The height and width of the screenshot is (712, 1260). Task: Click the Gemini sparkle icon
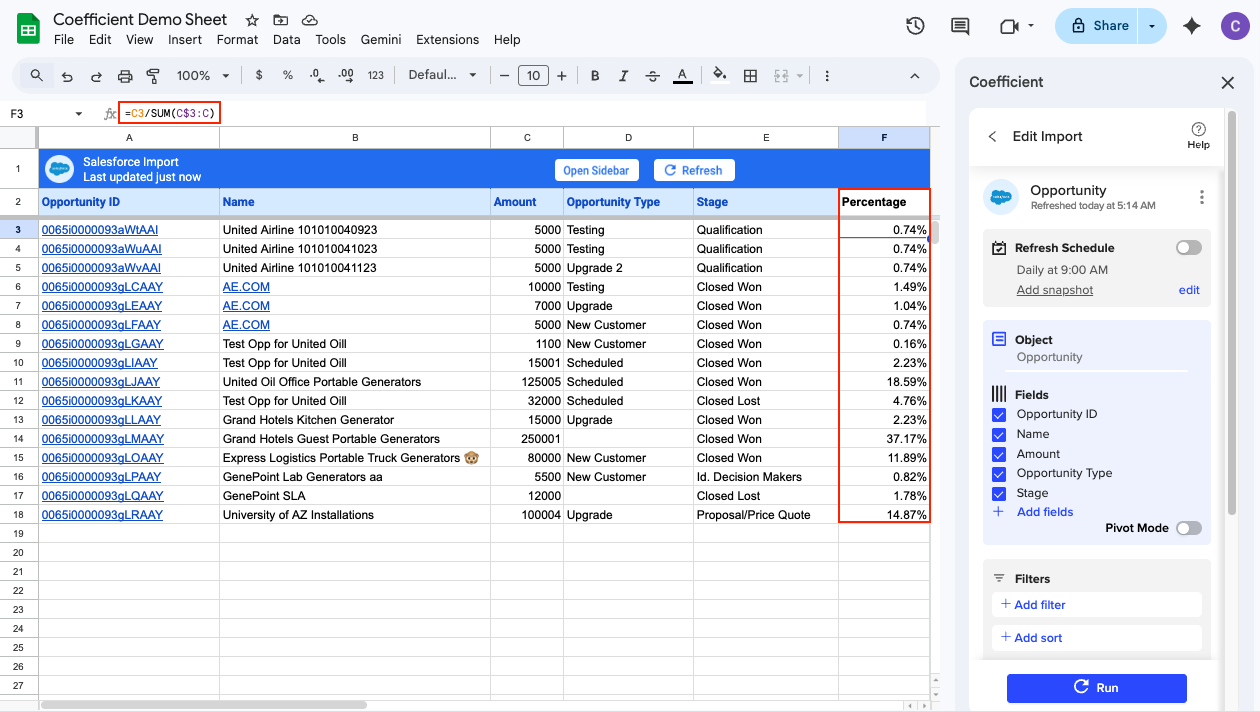(1191, 27)
